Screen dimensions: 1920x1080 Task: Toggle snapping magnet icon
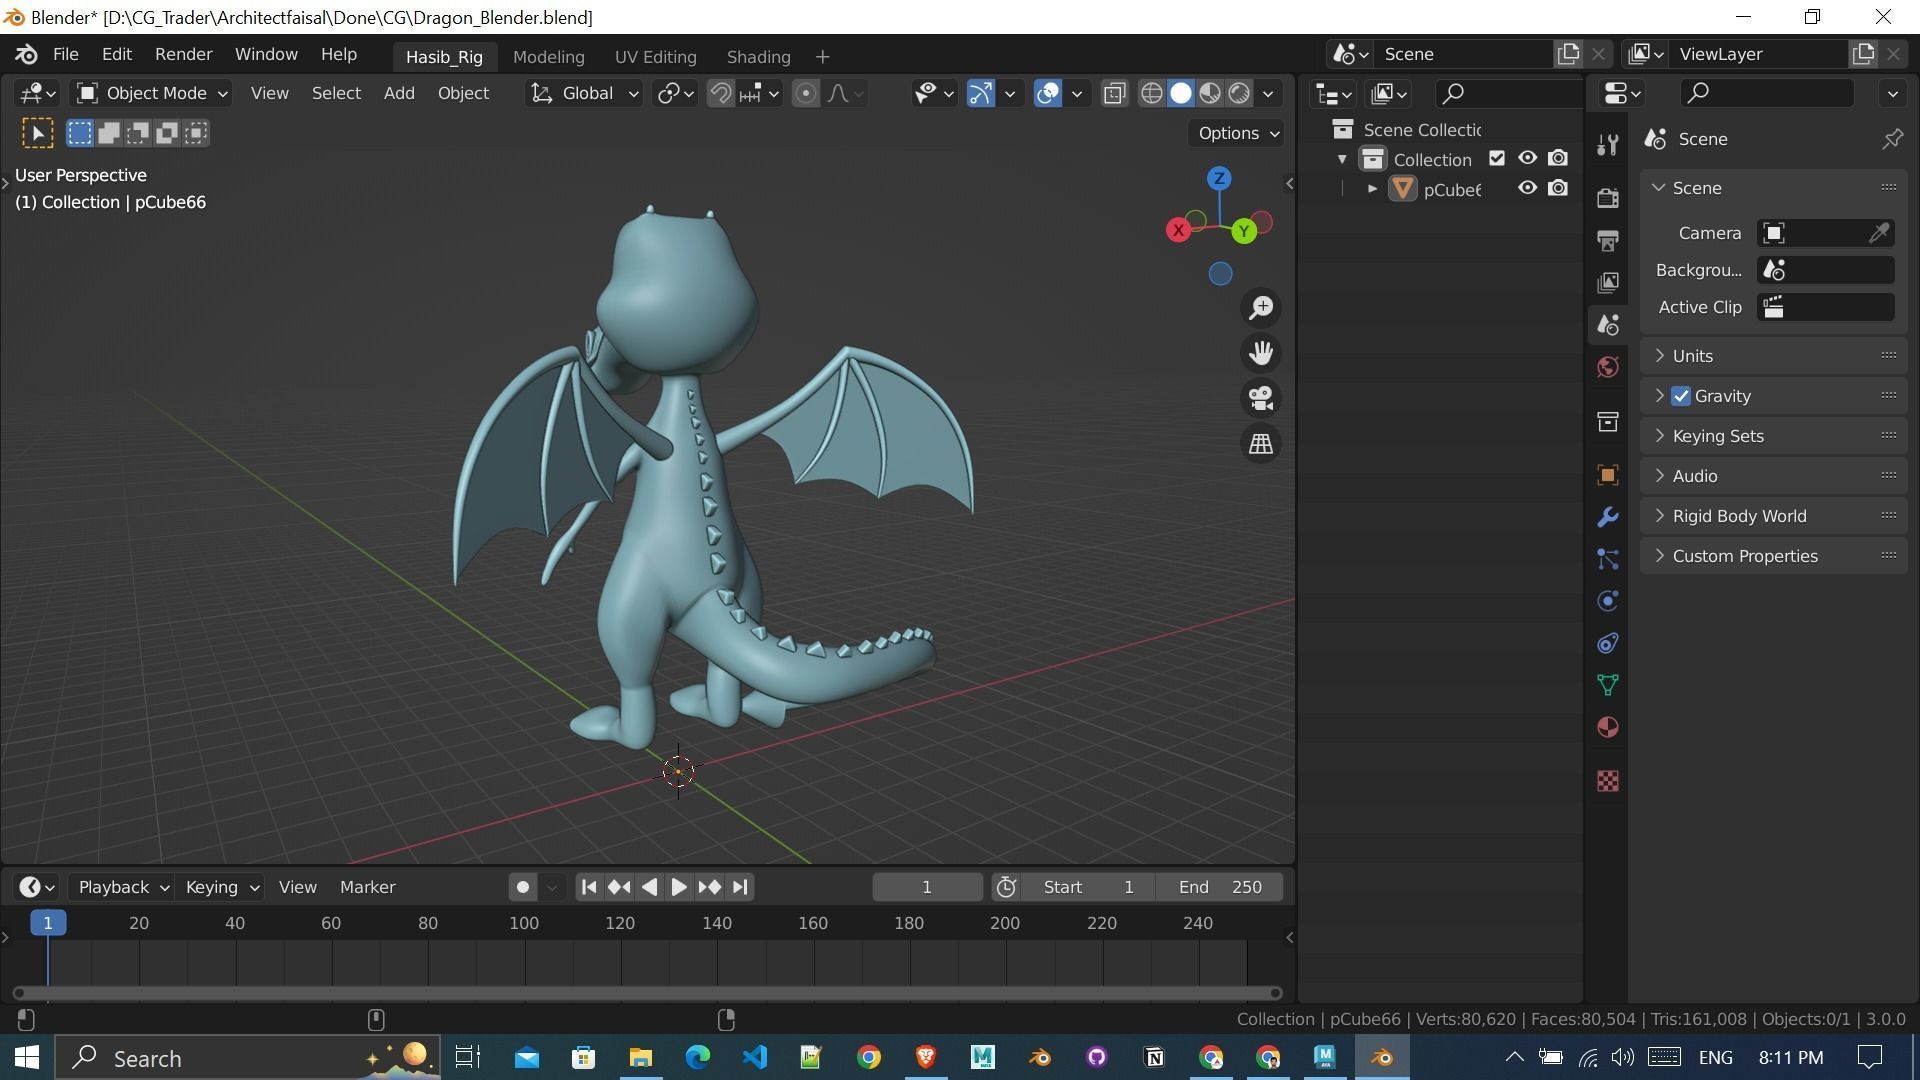[x=720, y=93]
